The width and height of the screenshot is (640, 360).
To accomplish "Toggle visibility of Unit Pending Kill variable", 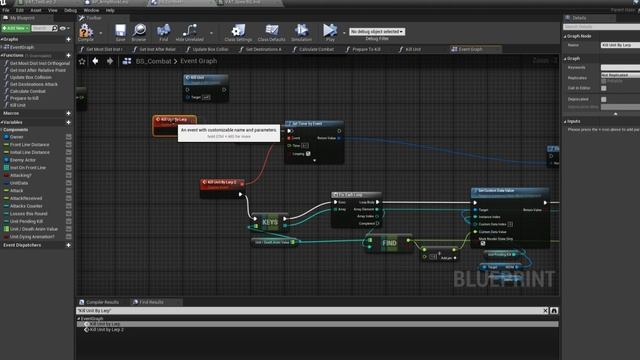I will pos(69,221).
